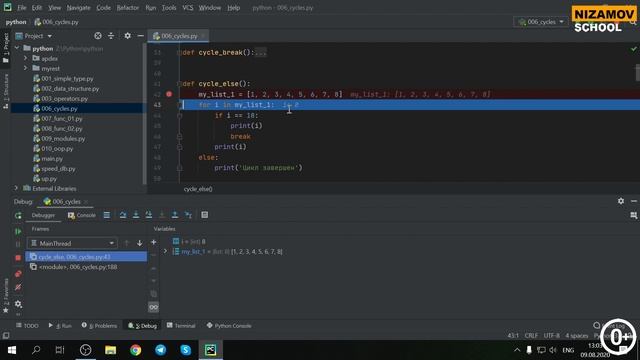640x360 pixels.
Task: Toggle show watches in variables view
Action: coord(153,307)
